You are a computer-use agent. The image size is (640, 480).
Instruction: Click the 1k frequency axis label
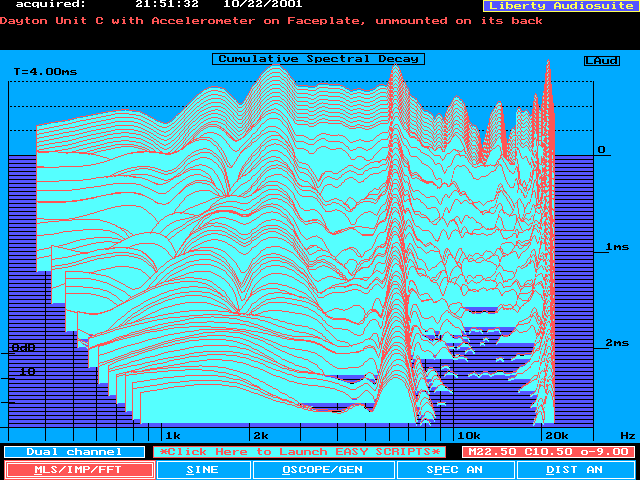[172, 436]
